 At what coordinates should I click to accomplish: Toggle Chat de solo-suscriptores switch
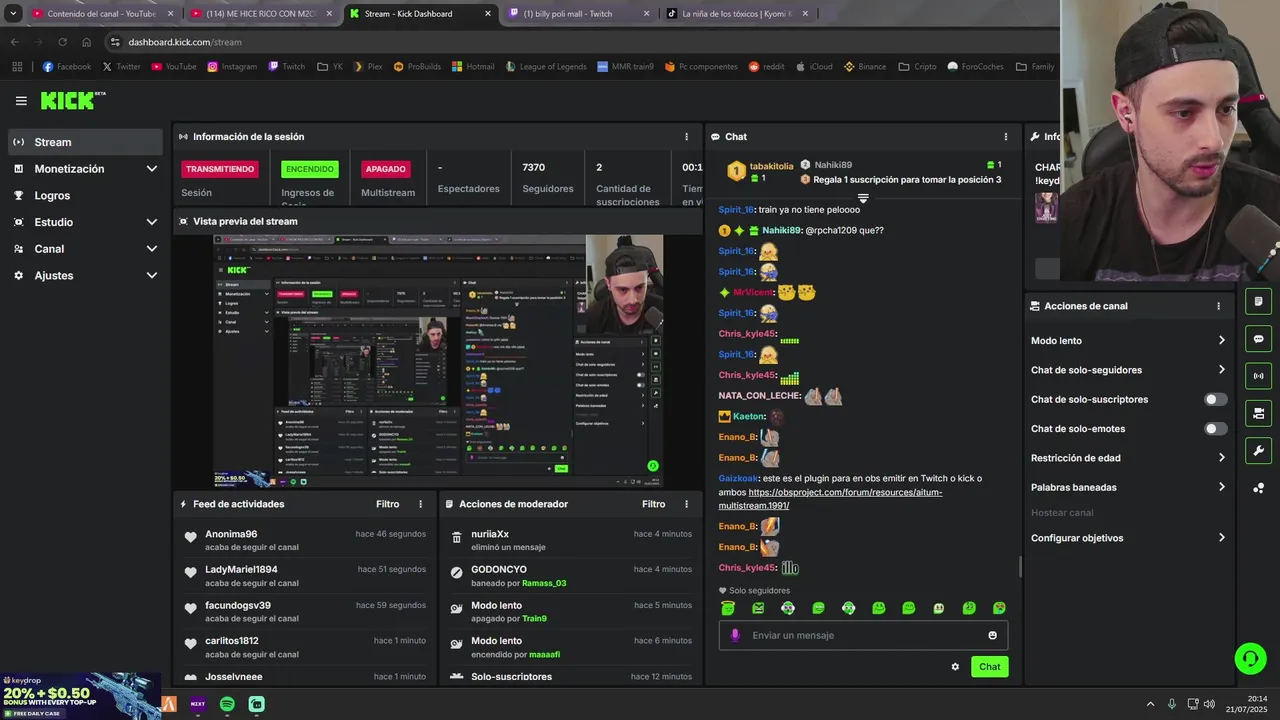[1215, 399]
